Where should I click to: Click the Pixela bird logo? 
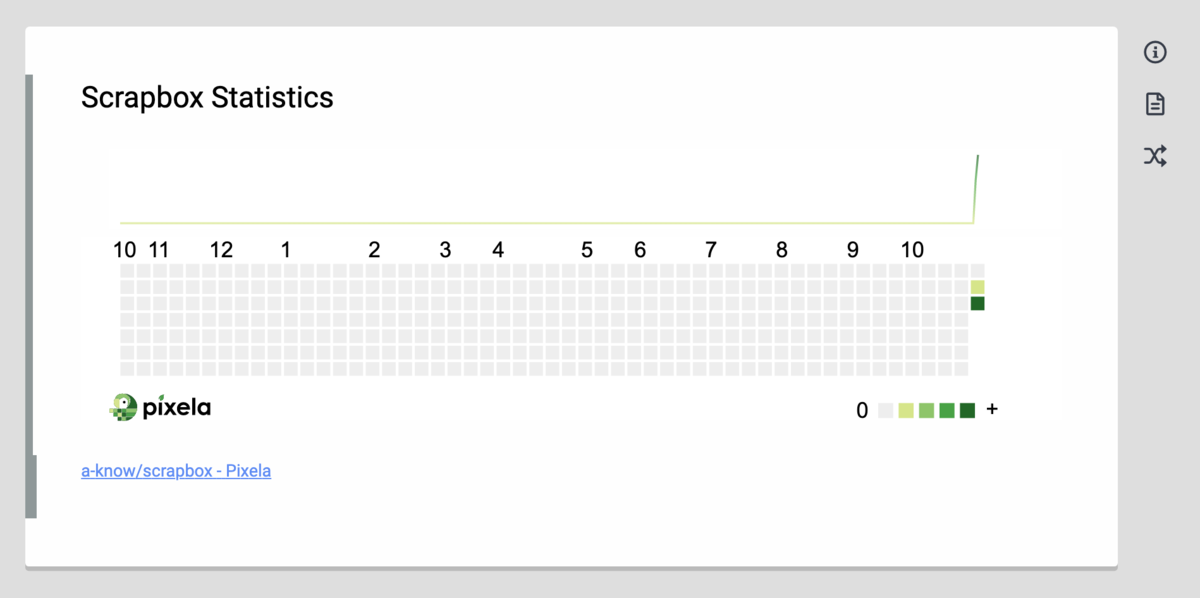[123, 407]
